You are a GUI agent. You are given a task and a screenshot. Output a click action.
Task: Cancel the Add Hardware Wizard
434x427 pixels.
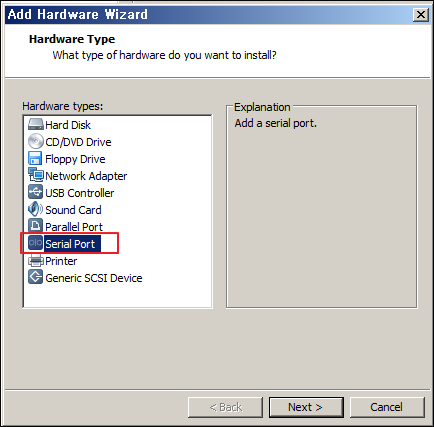[387, 407]
